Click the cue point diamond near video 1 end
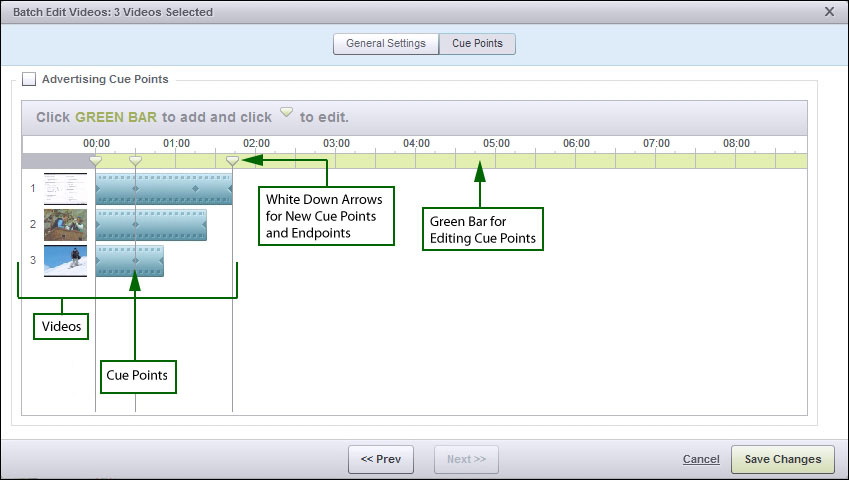The width and height of the screenshot is (849, 480). click(x=195, y=189)
